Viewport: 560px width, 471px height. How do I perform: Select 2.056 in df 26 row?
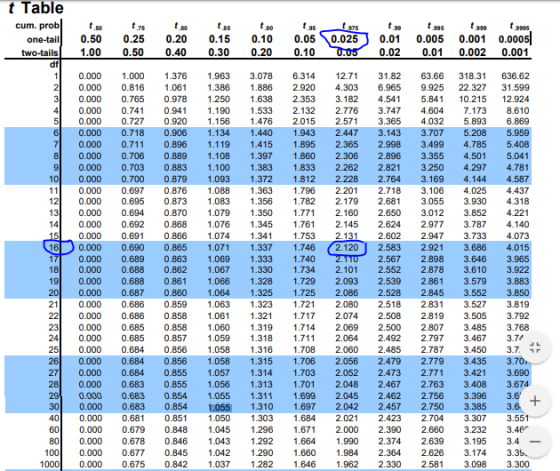coord(346,361)
